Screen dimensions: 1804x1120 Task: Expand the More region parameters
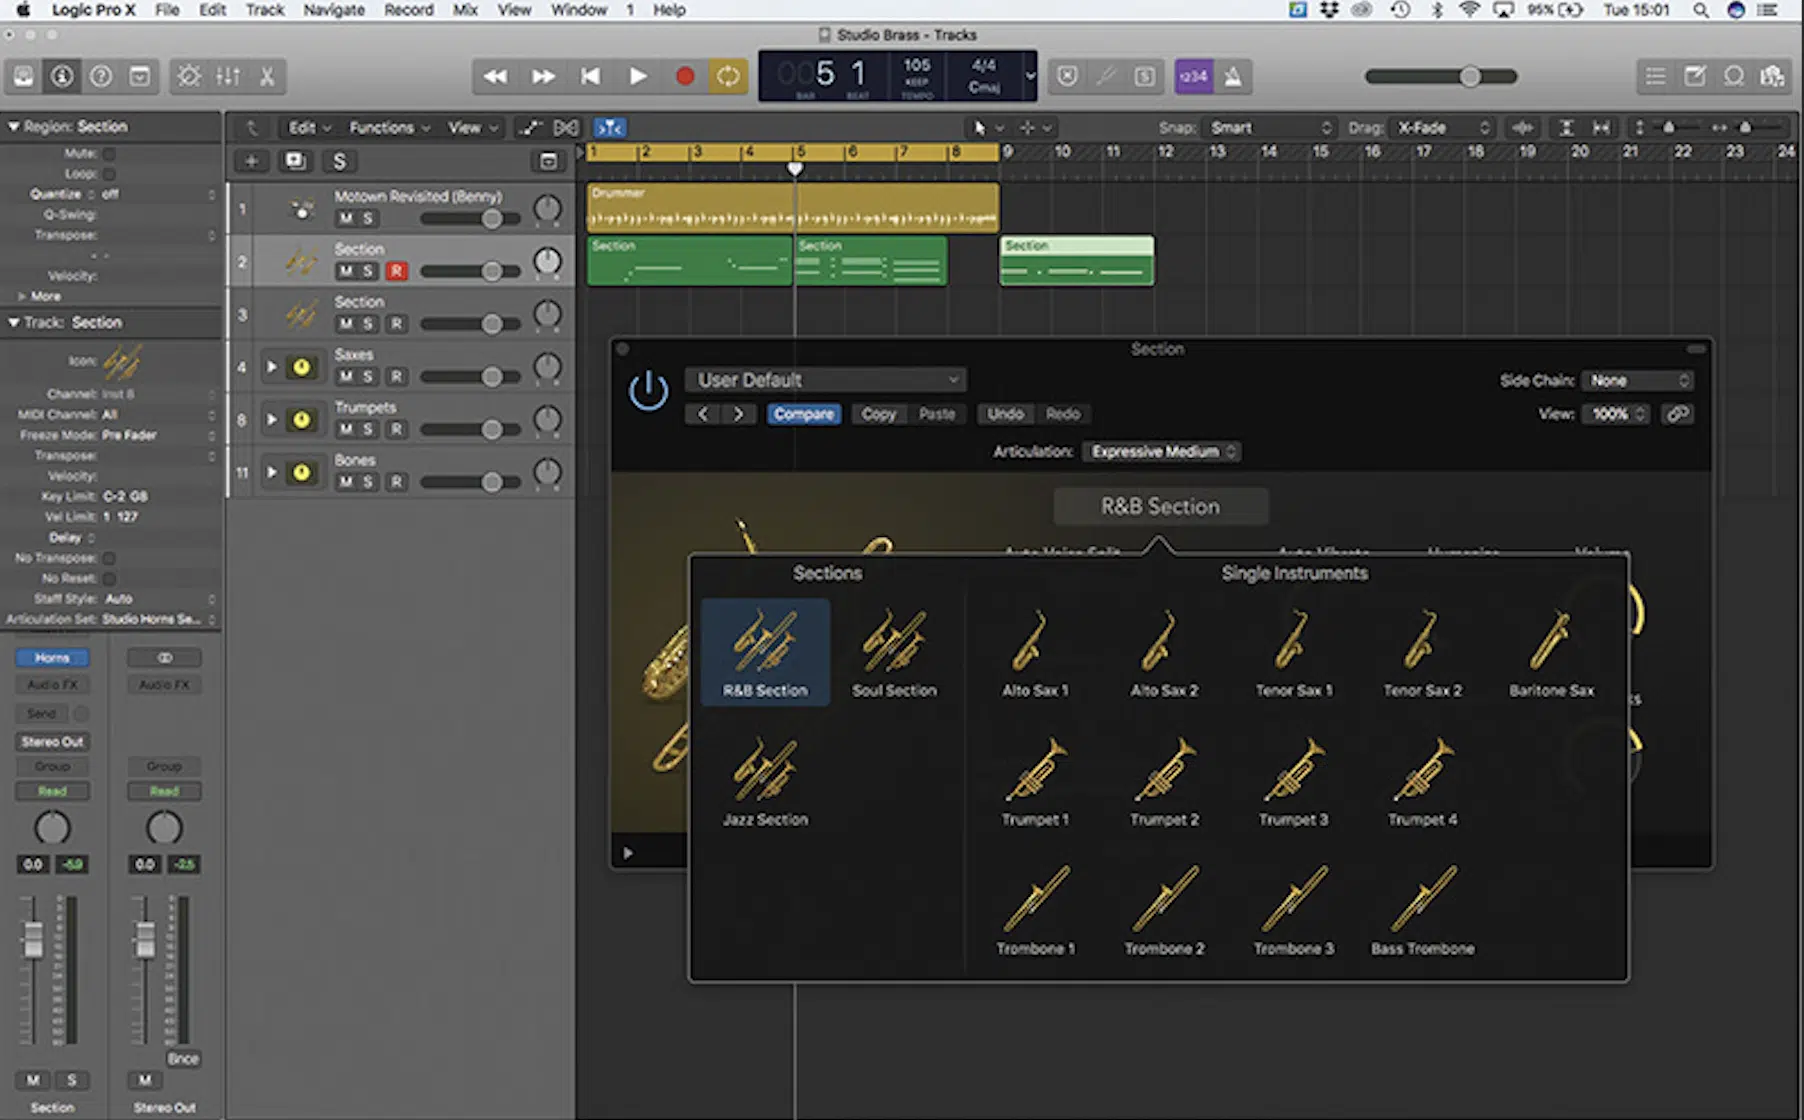[22, 297]
